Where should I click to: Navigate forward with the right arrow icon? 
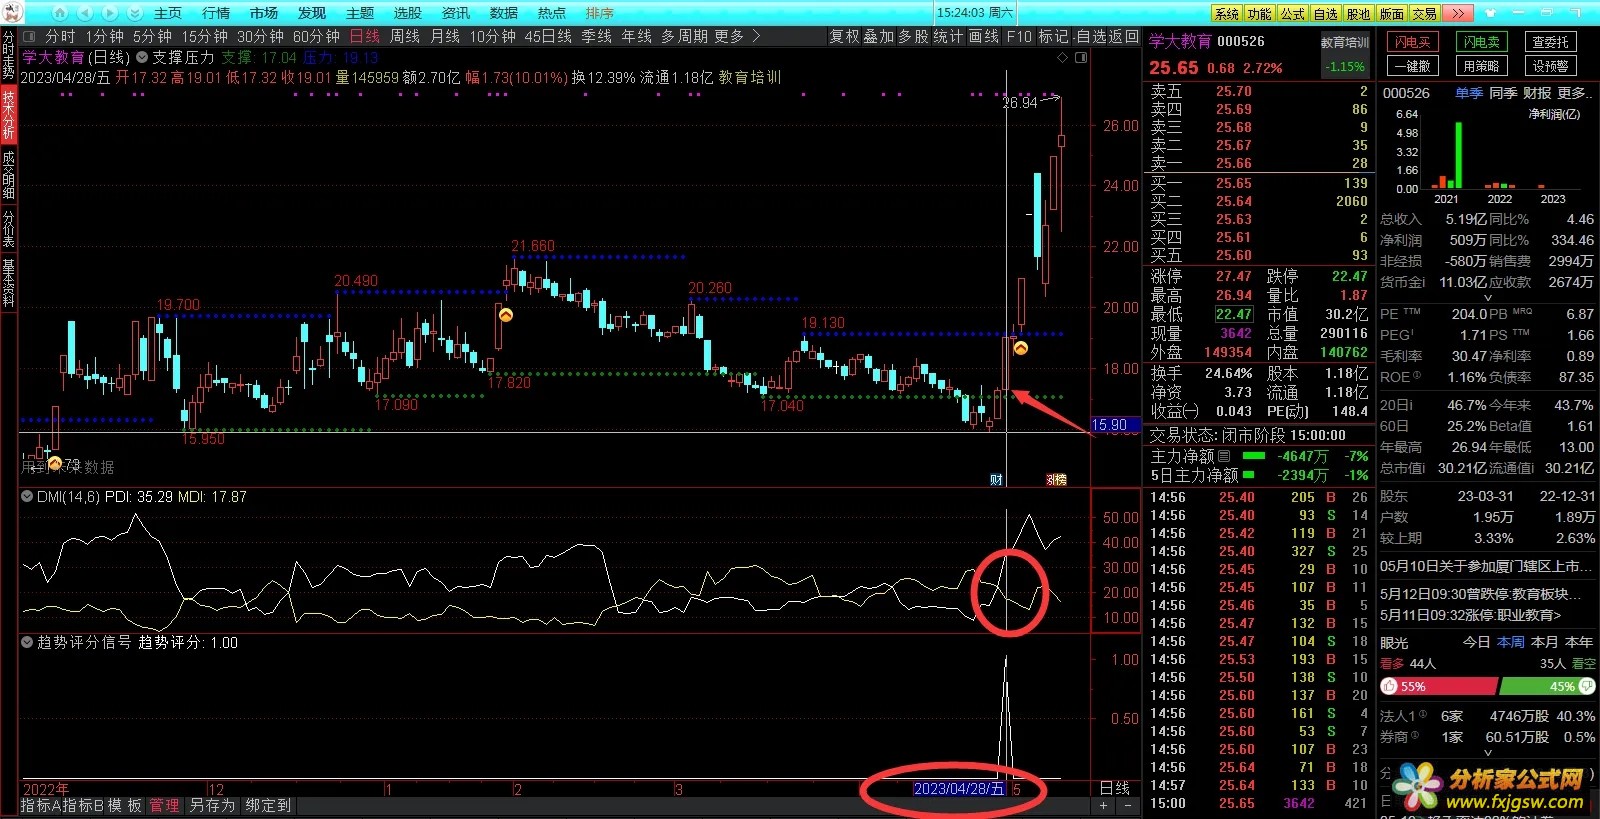click(110, 13)
